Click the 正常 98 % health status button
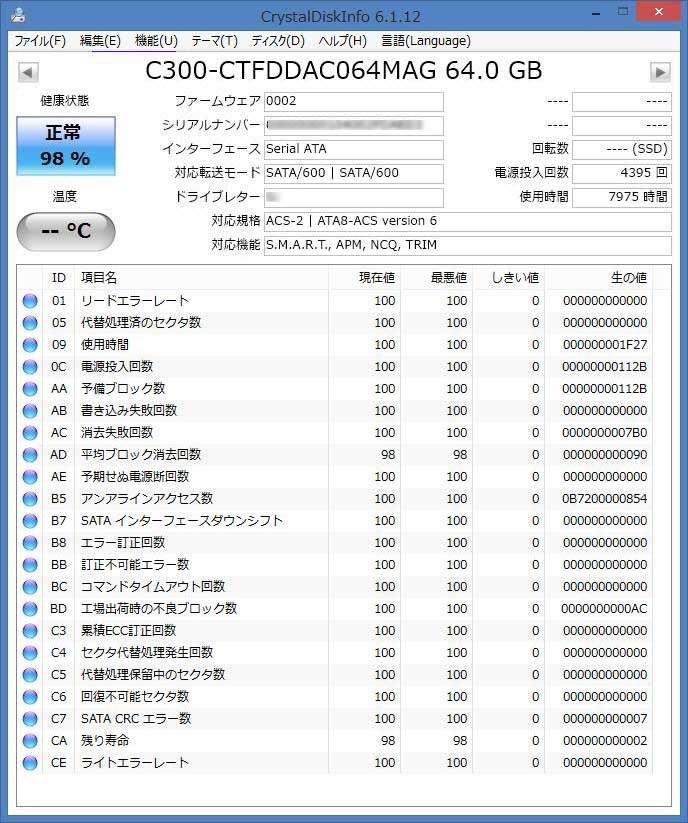Viewport: 688px width, 823px height. 66,146
